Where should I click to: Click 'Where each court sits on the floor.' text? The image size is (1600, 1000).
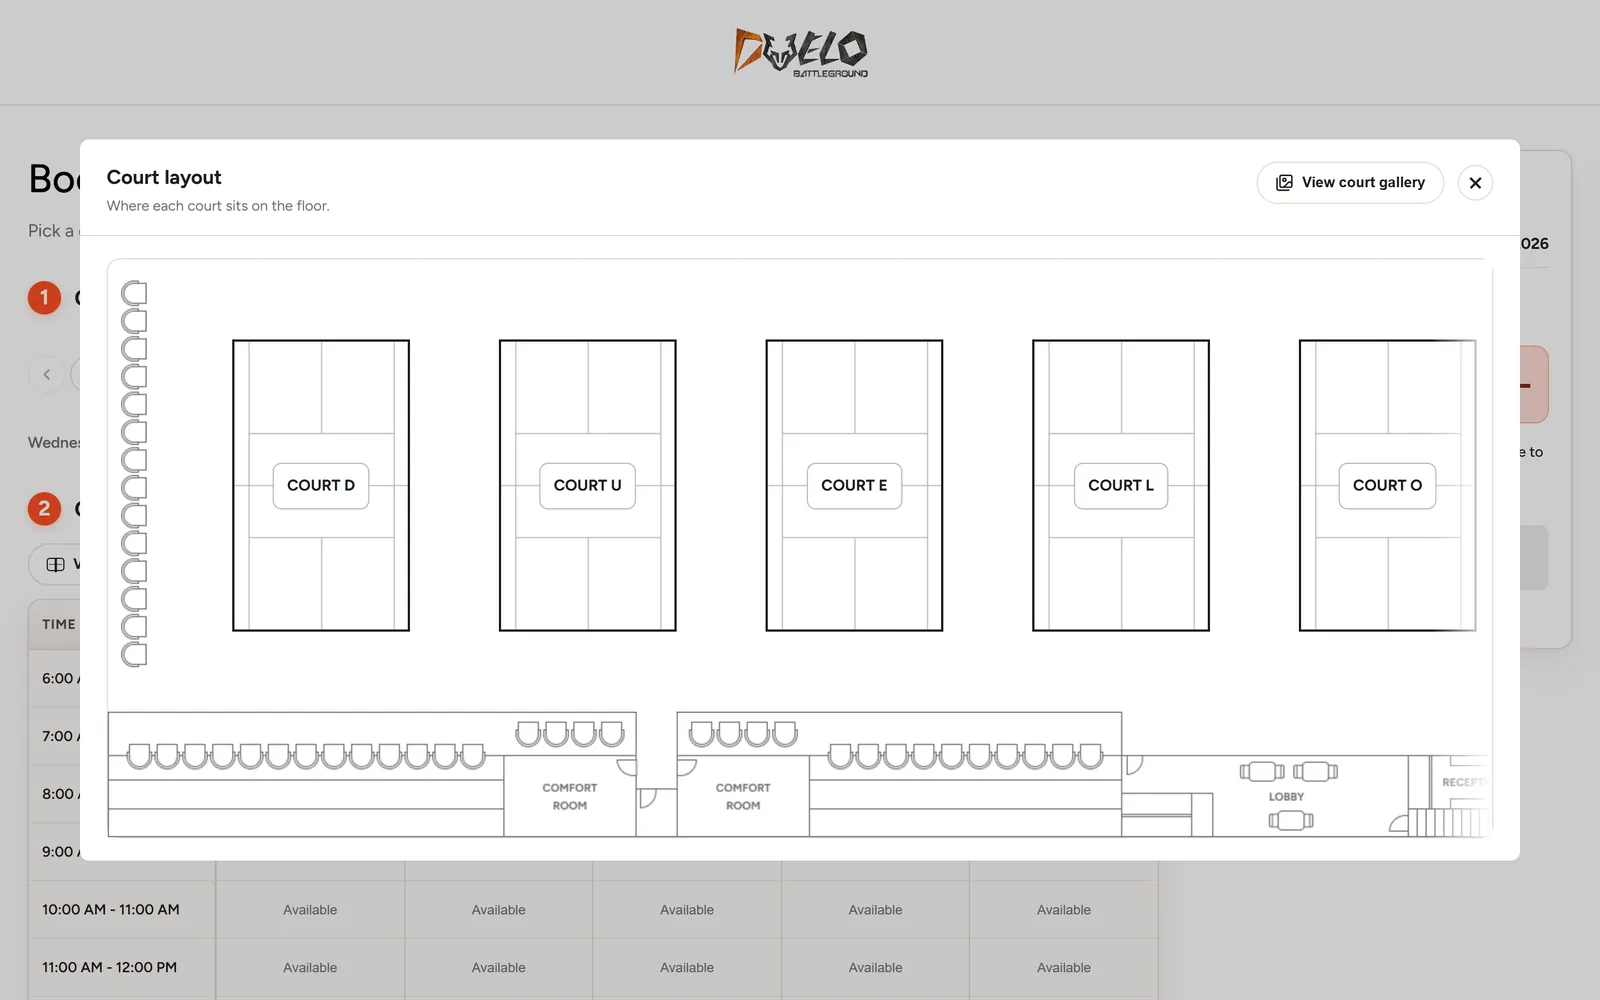(x=218, y=206)
